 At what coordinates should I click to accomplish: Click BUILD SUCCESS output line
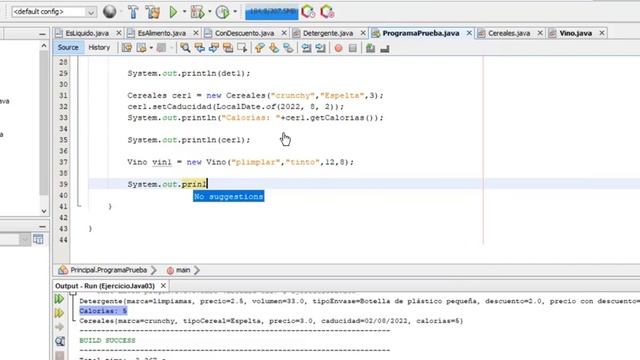click(107, 340)
